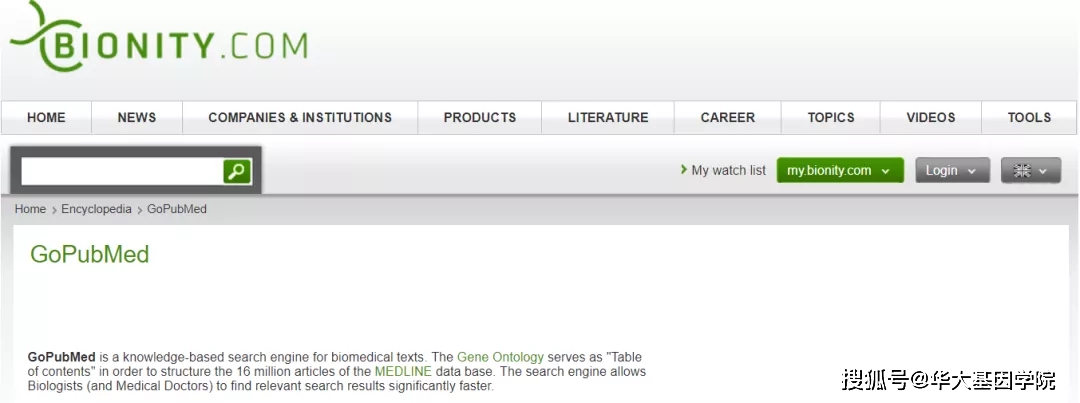Open the CAREER menu item
Viewport: 1080px width, 403px height.
[x=727, y=118]
